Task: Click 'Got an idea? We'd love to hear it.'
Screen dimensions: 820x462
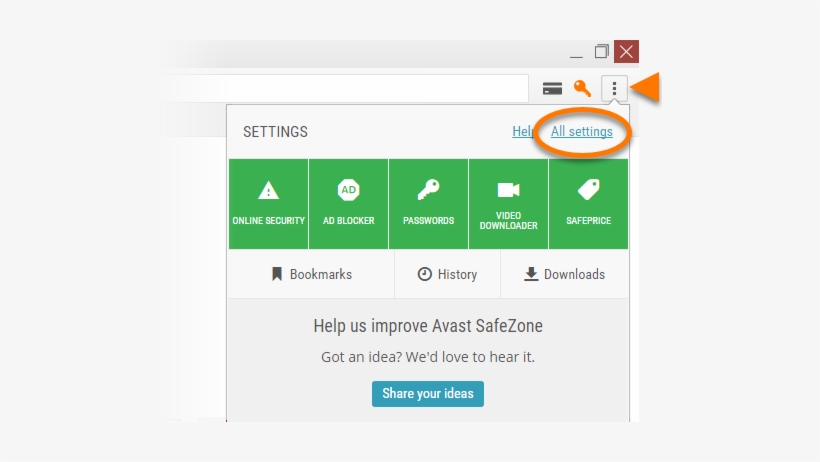Action: [x=428, y=357]
